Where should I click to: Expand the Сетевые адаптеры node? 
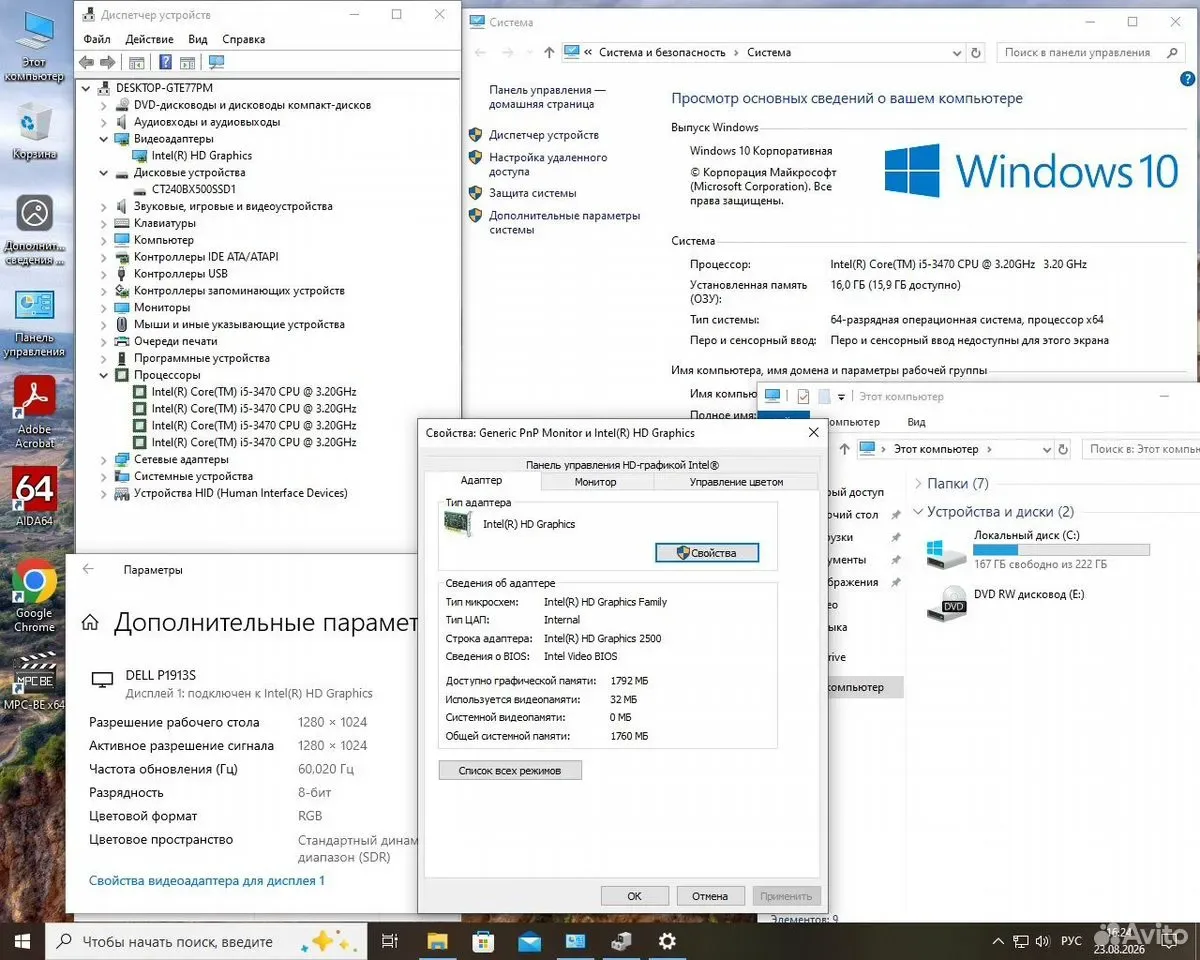pos(104,459)
